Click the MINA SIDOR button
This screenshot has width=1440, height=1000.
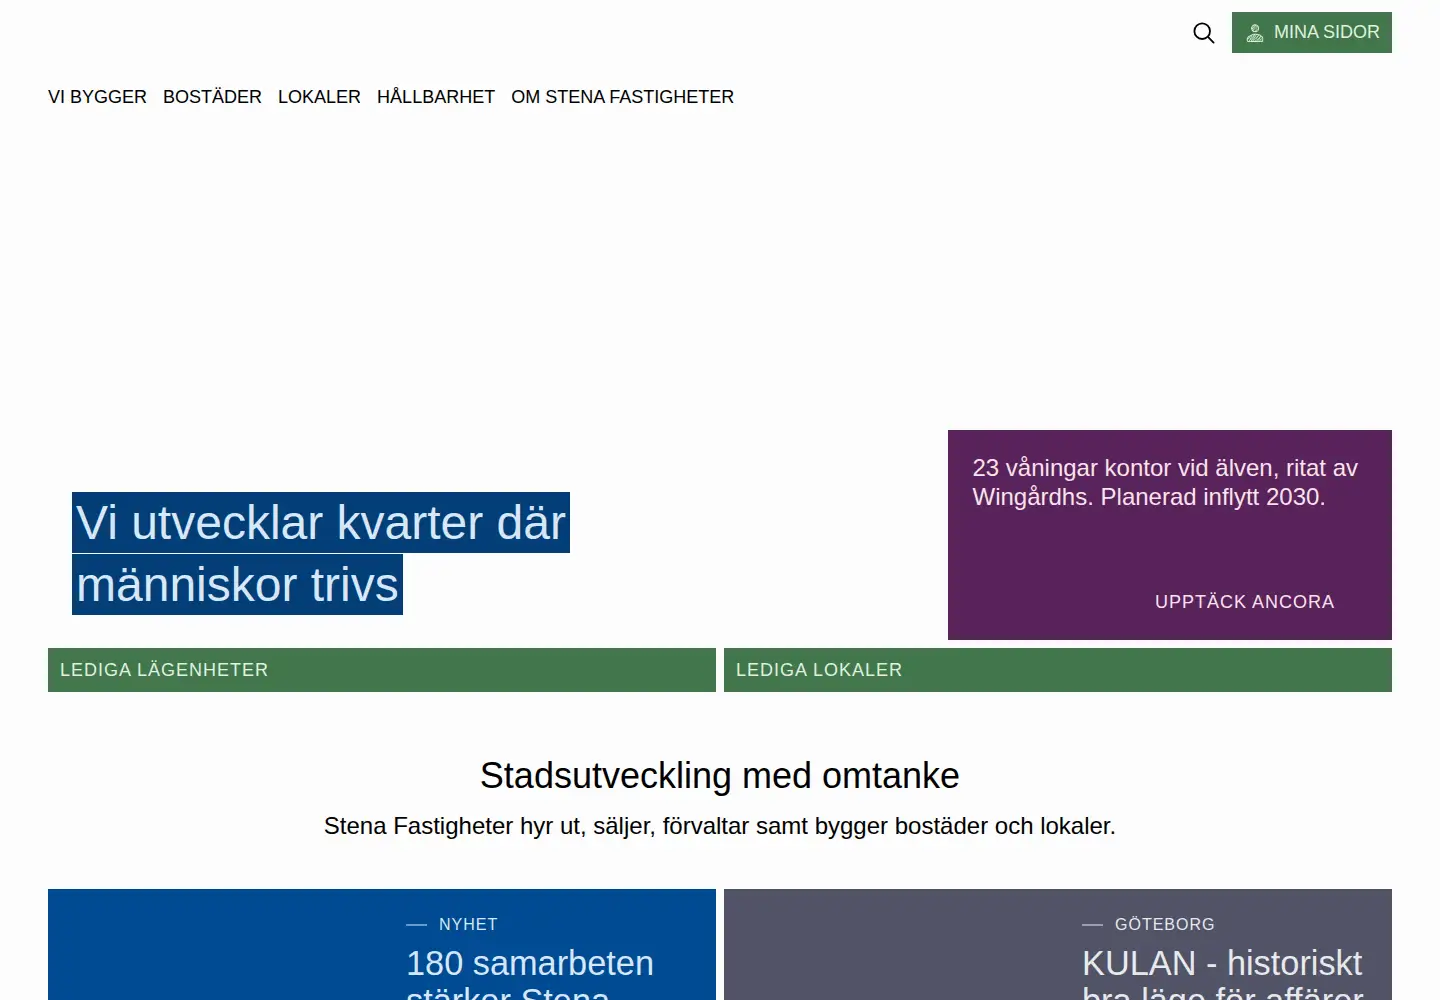1312,32
